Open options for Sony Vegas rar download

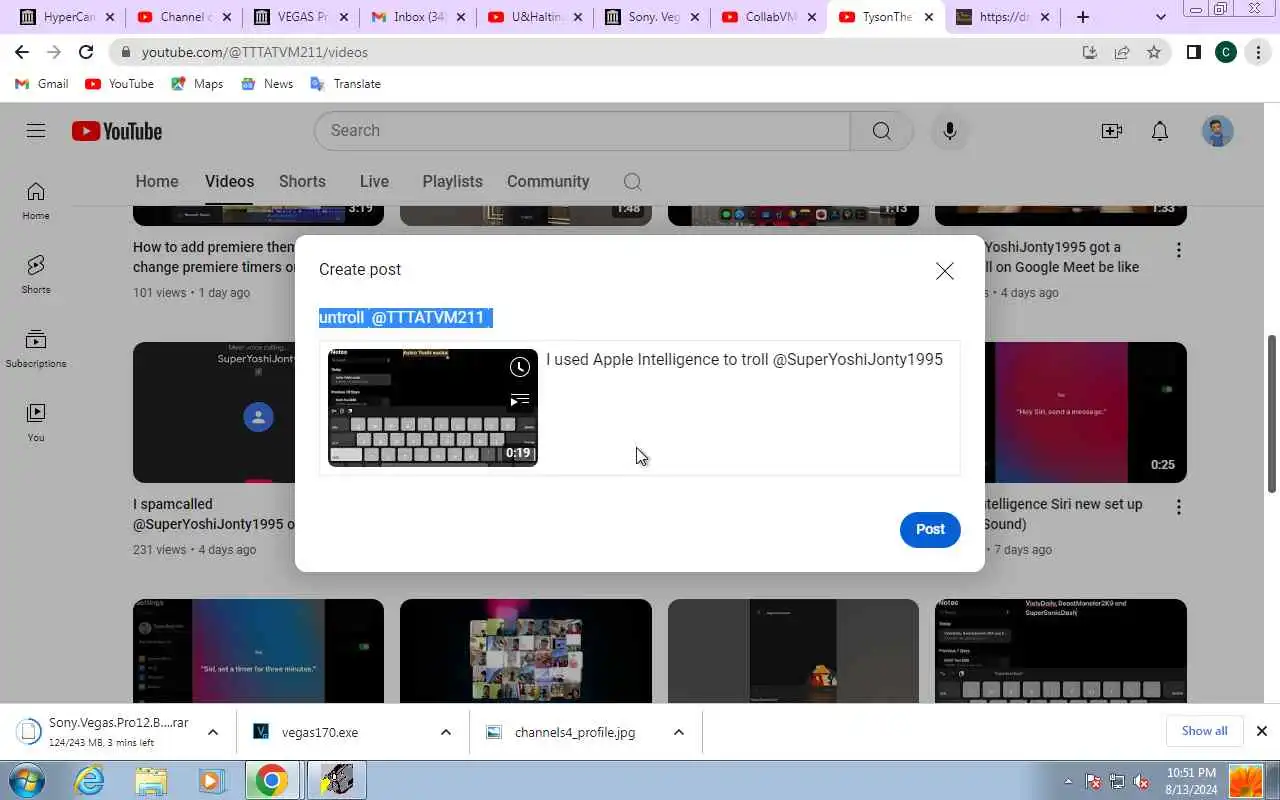click(x=212, y=732)
